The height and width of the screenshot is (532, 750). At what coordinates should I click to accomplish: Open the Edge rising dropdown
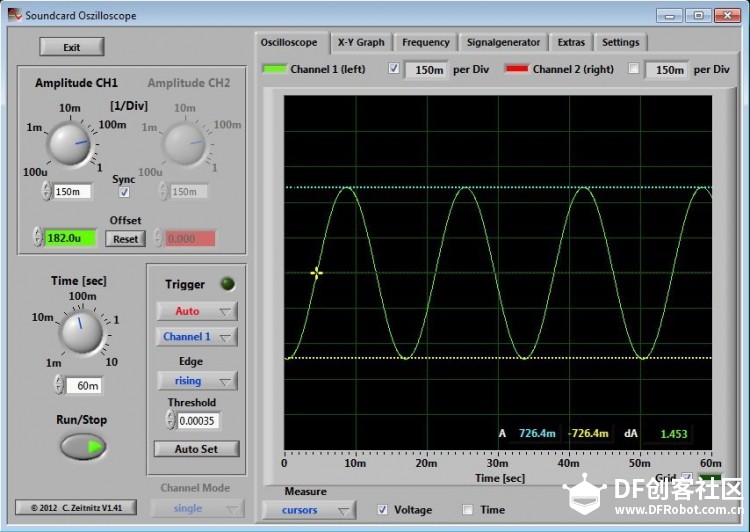click(x=197, y=381)
